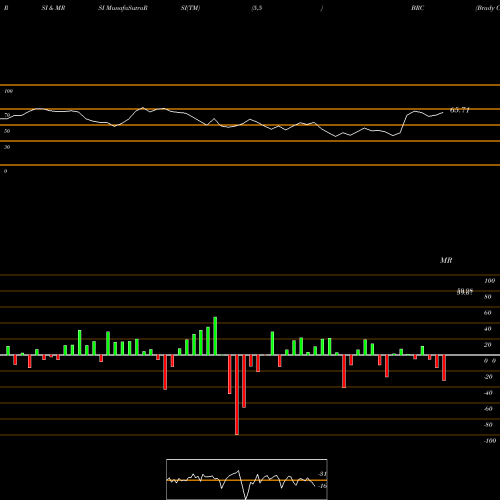Click the -40 axis label in MR panel
The image size is (500, 500).
(488, 393)
